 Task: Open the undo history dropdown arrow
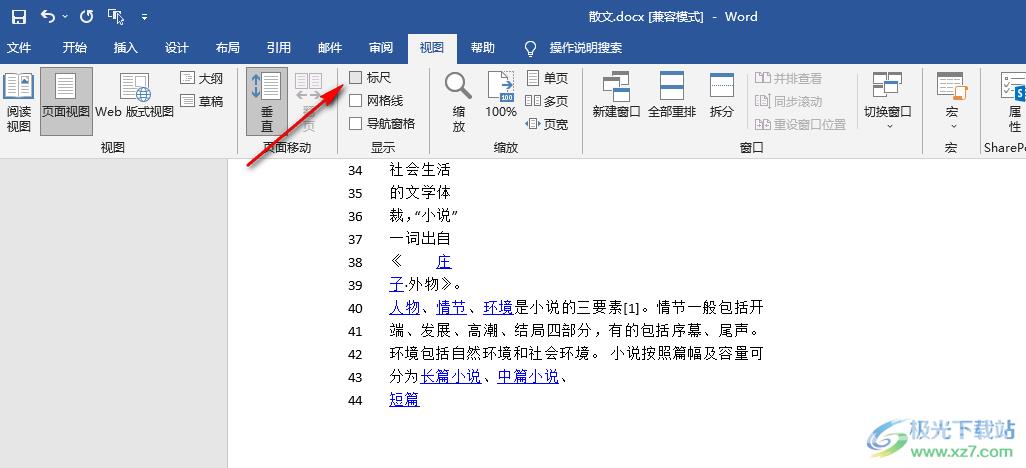pos(65,16)
